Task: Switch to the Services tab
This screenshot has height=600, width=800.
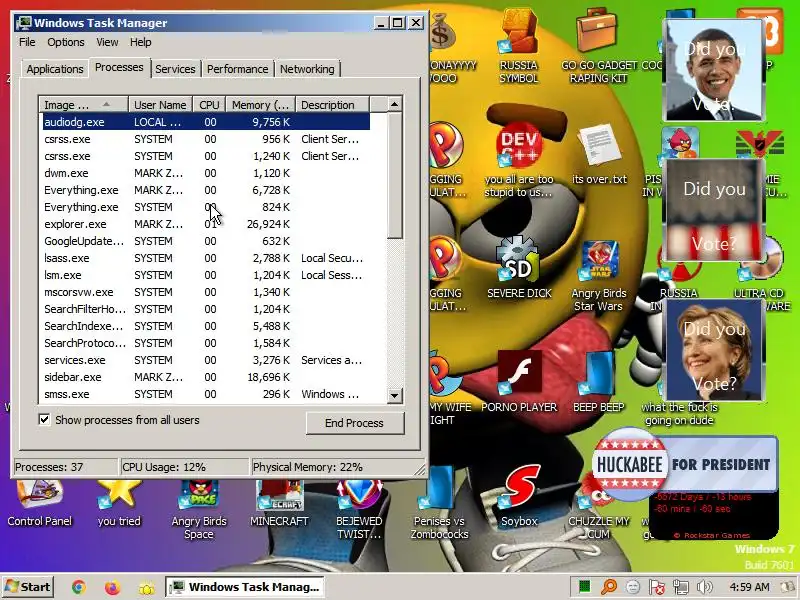Action: click(x=175, y=69)
